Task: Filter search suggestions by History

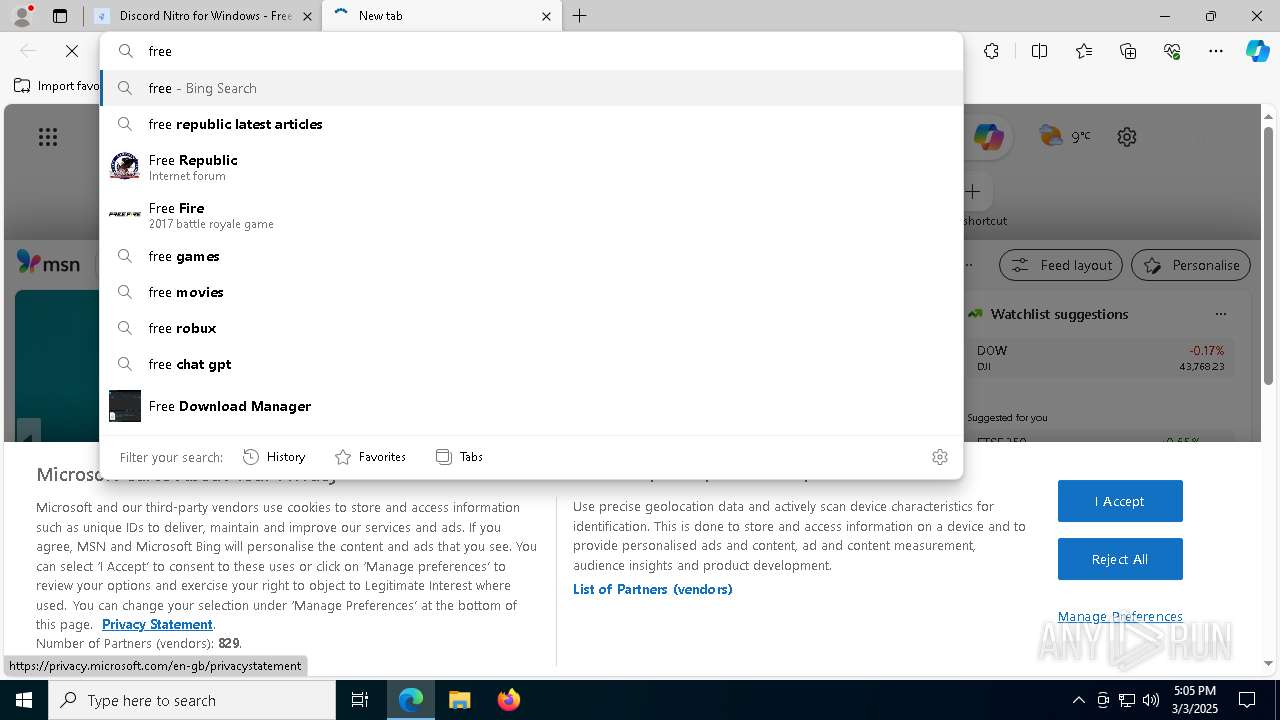Action: (274, 457)
